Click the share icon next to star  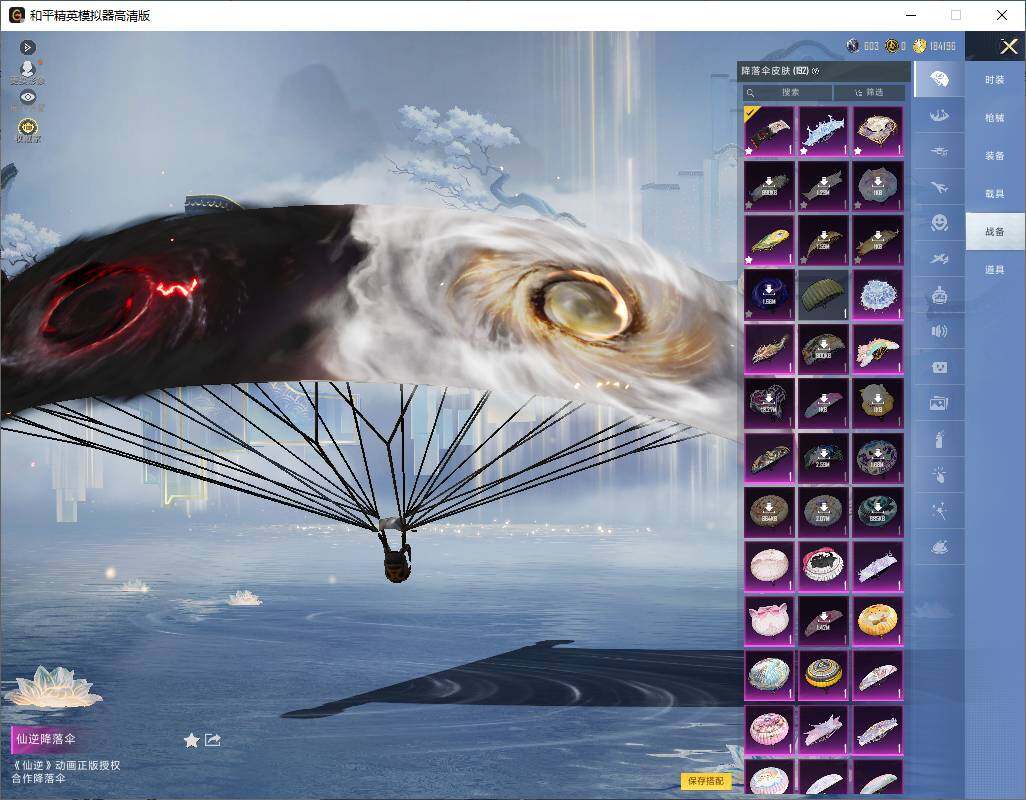(x=213, y=740)
